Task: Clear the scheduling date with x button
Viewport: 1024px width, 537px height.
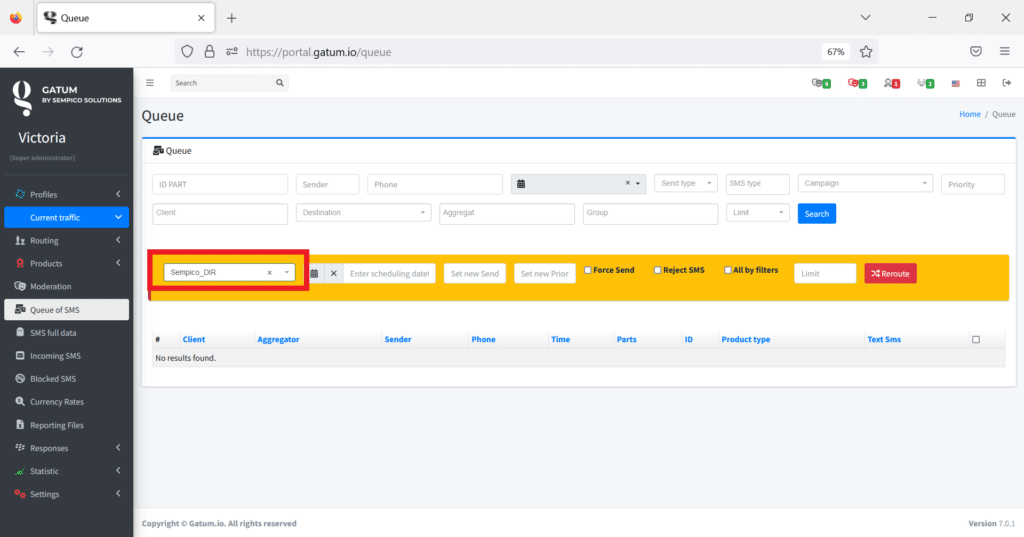Action: click(334, 274)
